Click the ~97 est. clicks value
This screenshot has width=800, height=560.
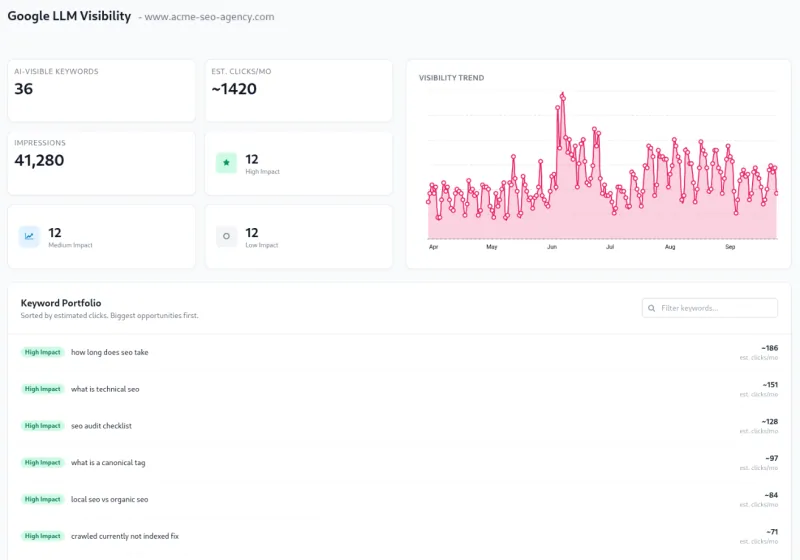[771, 459]
